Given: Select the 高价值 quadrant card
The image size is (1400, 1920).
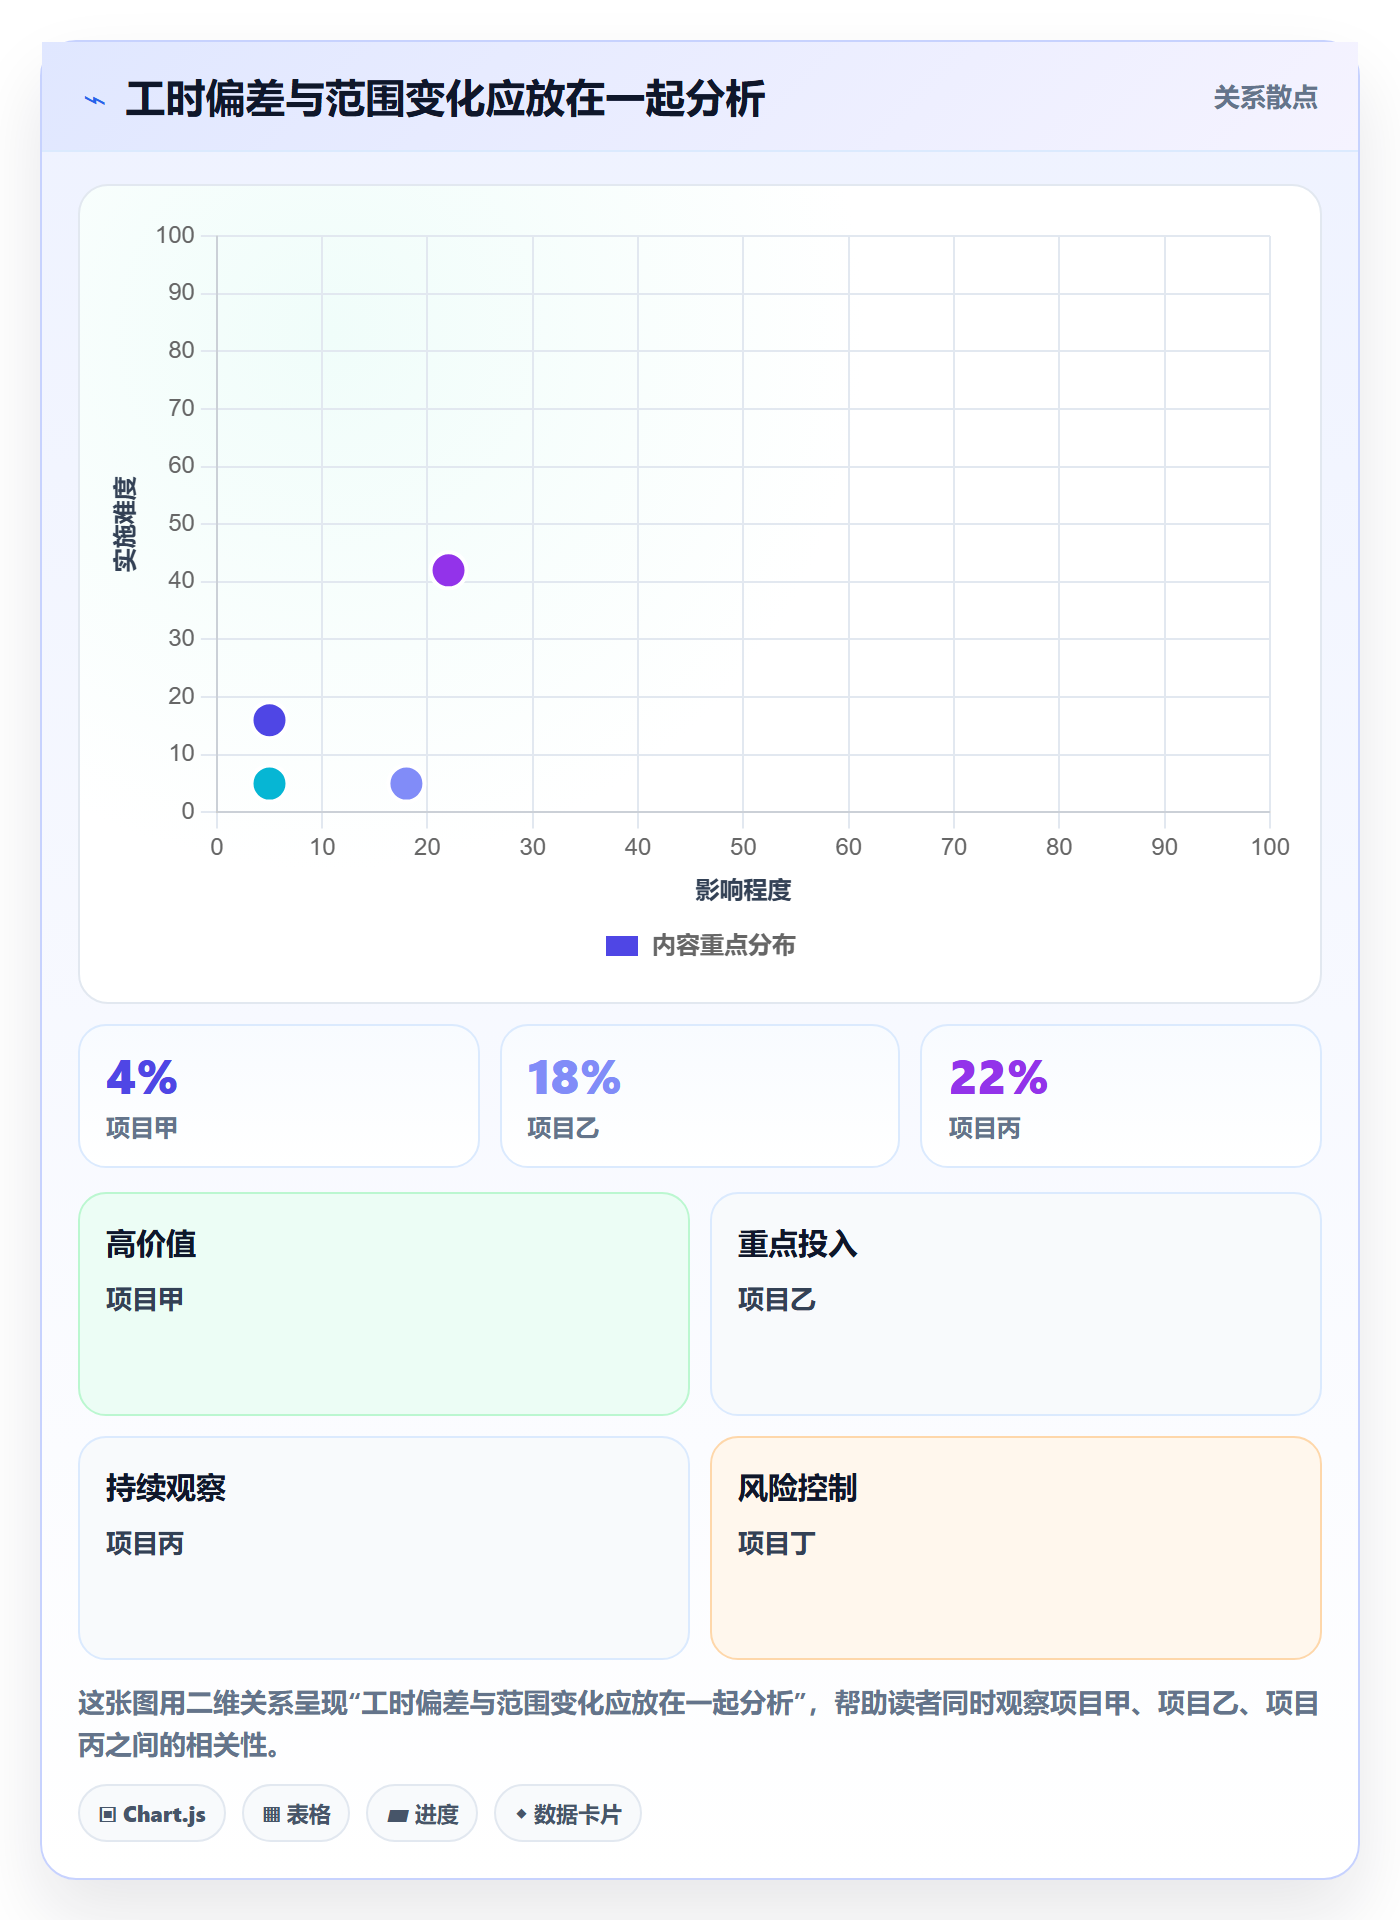Looking at the screenshot, I should [384, 1304].
